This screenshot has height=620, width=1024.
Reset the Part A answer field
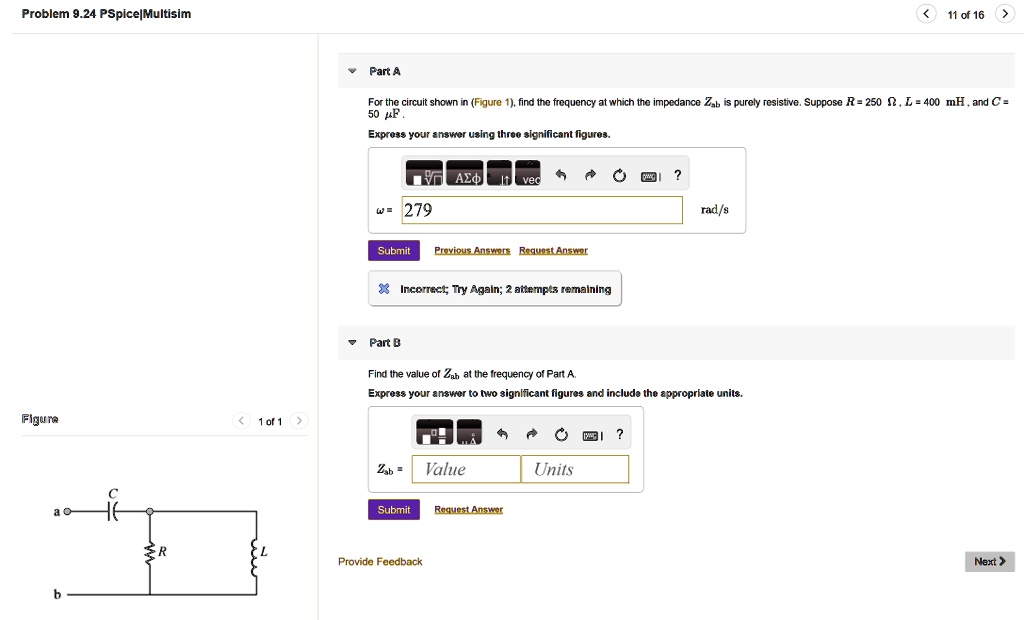[619, 177]
